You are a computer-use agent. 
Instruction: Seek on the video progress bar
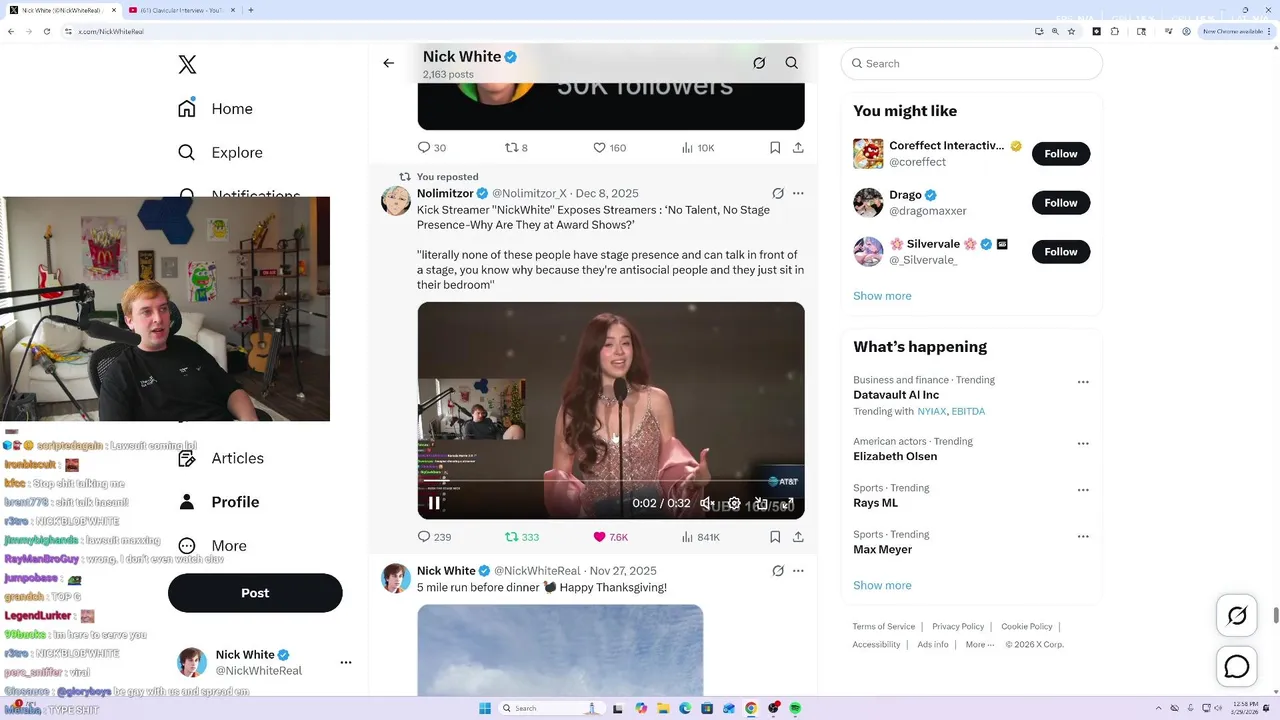(x=611, y=481)
